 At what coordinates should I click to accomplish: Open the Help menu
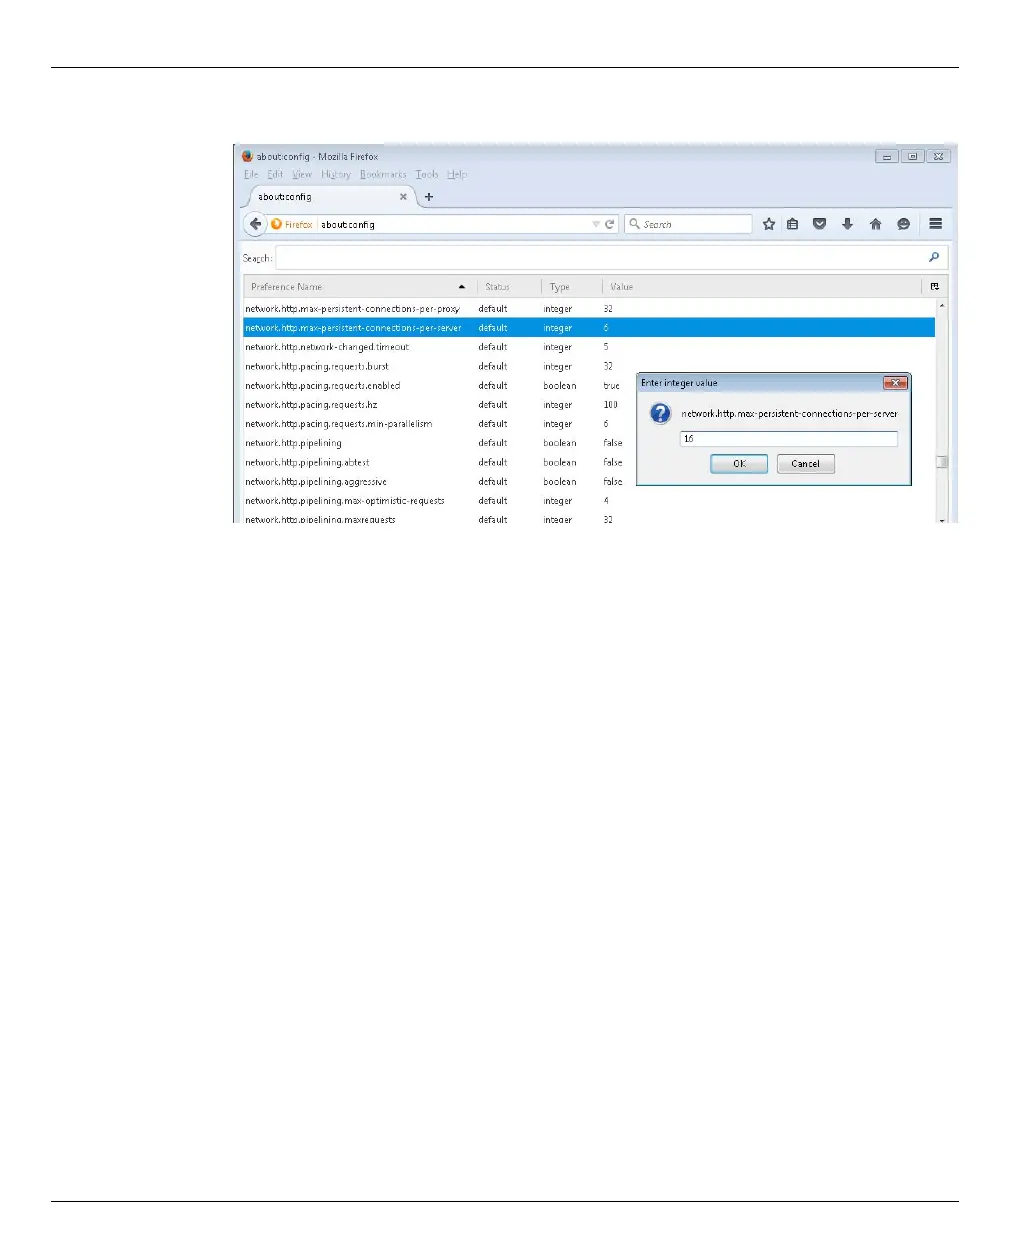[x=457, y=174]
